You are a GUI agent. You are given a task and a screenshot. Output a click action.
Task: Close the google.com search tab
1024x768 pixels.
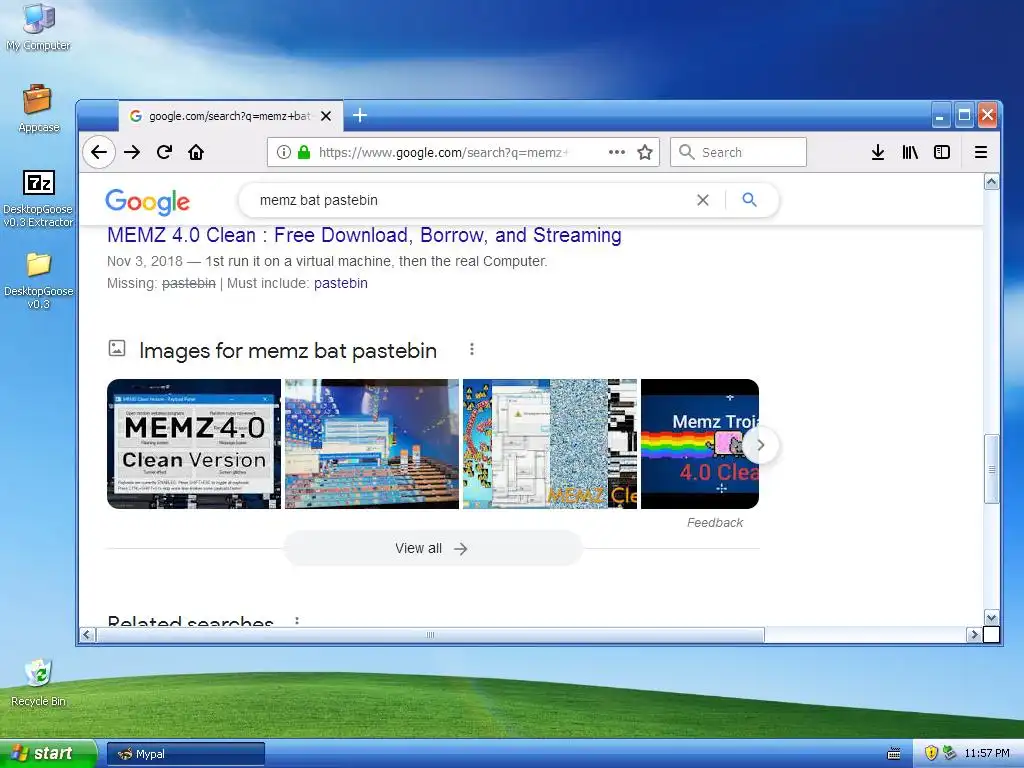[x=326, y=116]
